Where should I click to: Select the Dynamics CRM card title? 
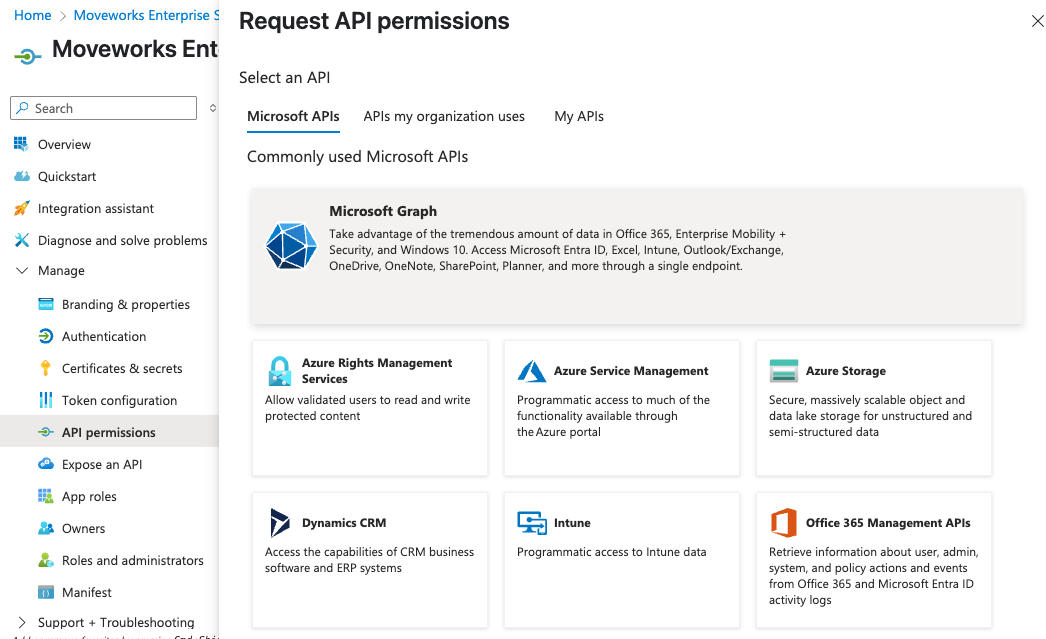(x=344, y=523)
